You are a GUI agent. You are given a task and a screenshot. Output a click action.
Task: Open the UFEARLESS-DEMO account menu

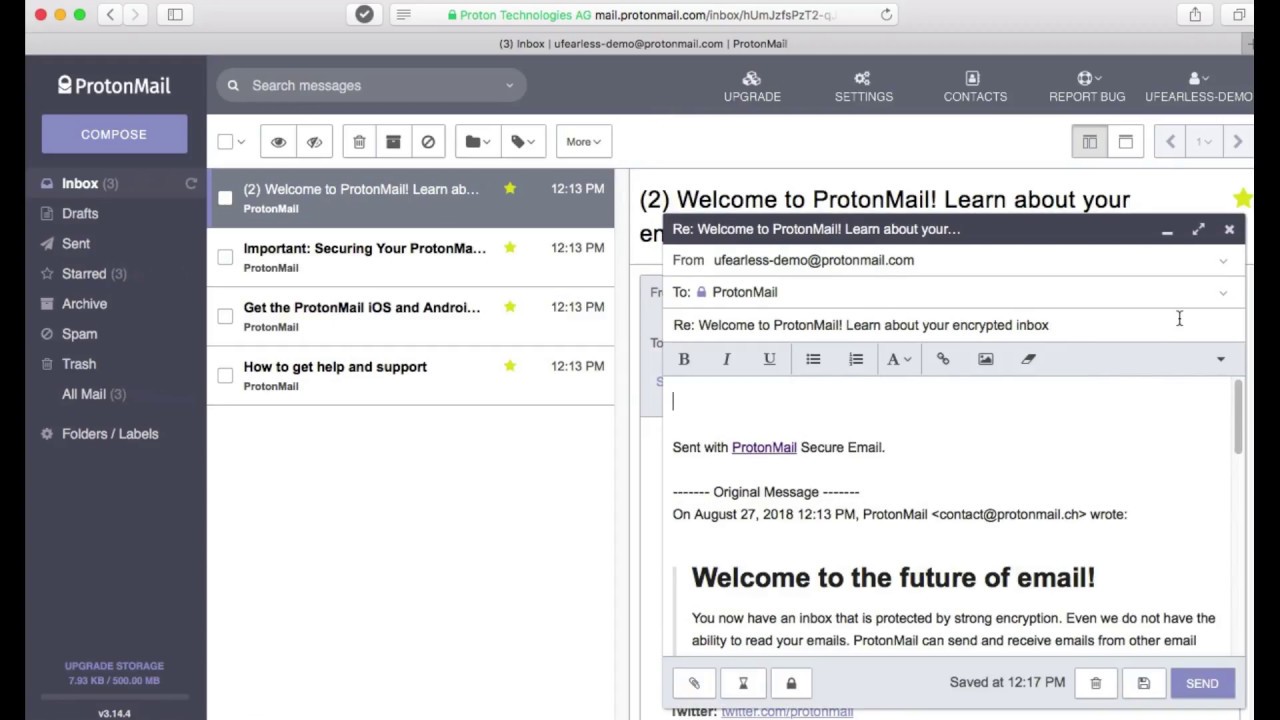tap(1198, 87)
